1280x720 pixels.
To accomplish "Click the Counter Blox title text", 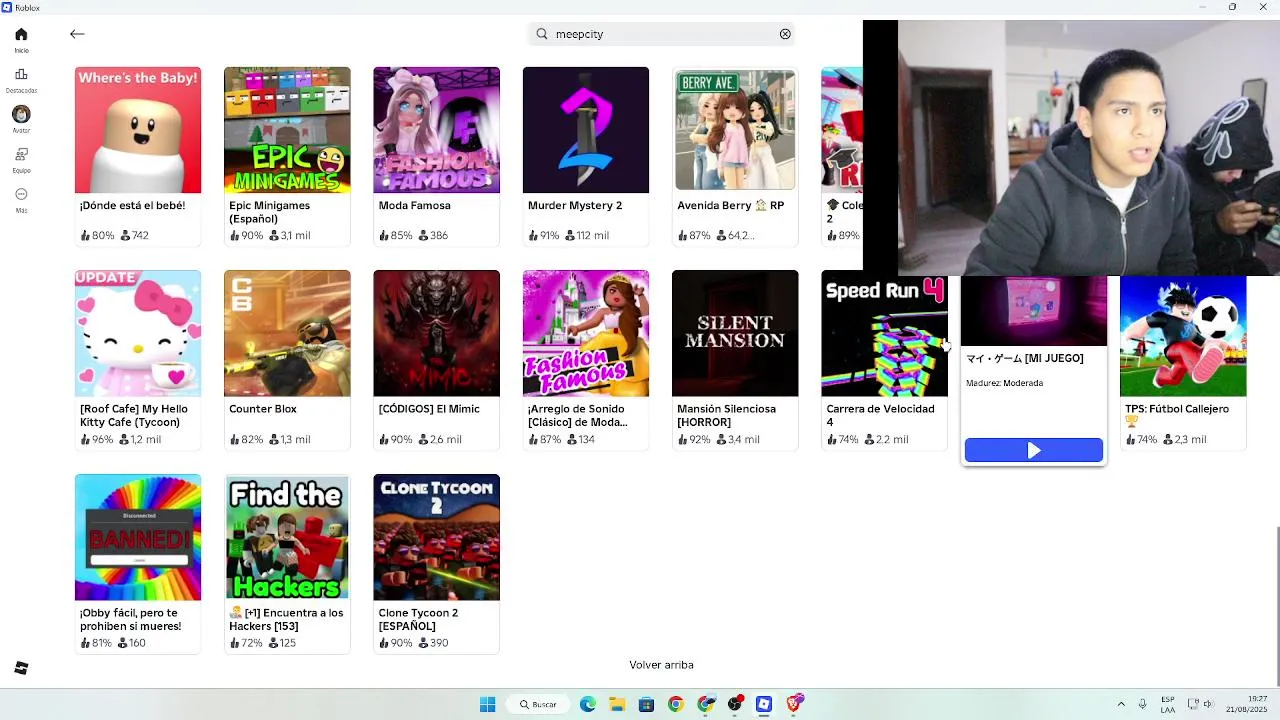I will point(263,409).
